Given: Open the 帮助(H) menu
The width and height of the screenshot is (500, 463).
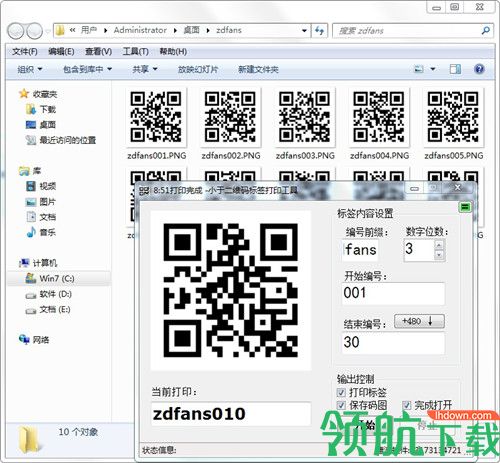Looking at the screenshot, I should coord(173,52).
